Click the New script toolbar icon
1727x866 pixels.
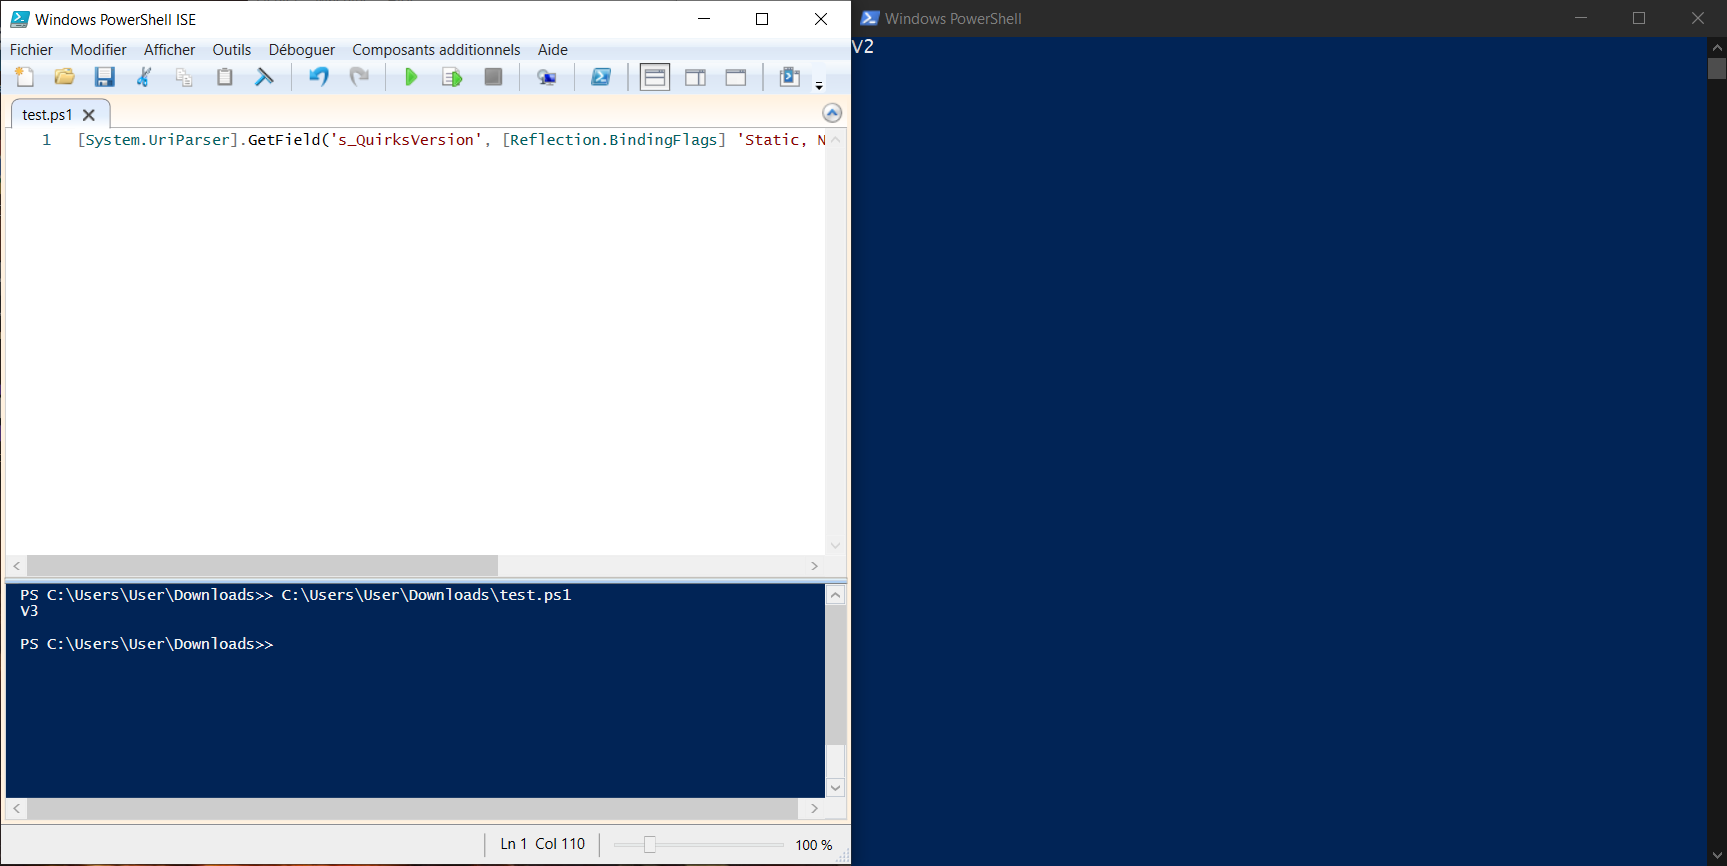click(x=25, y=77)
